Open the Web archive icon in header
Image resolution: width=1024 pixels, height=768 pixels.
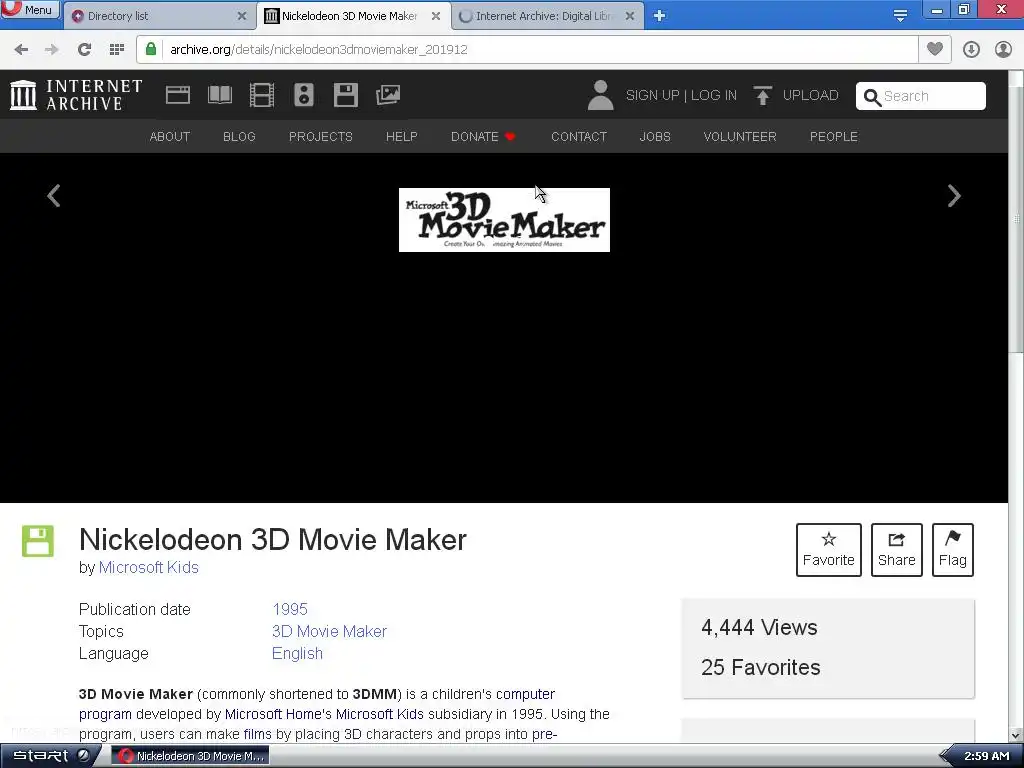pos(178,95)
